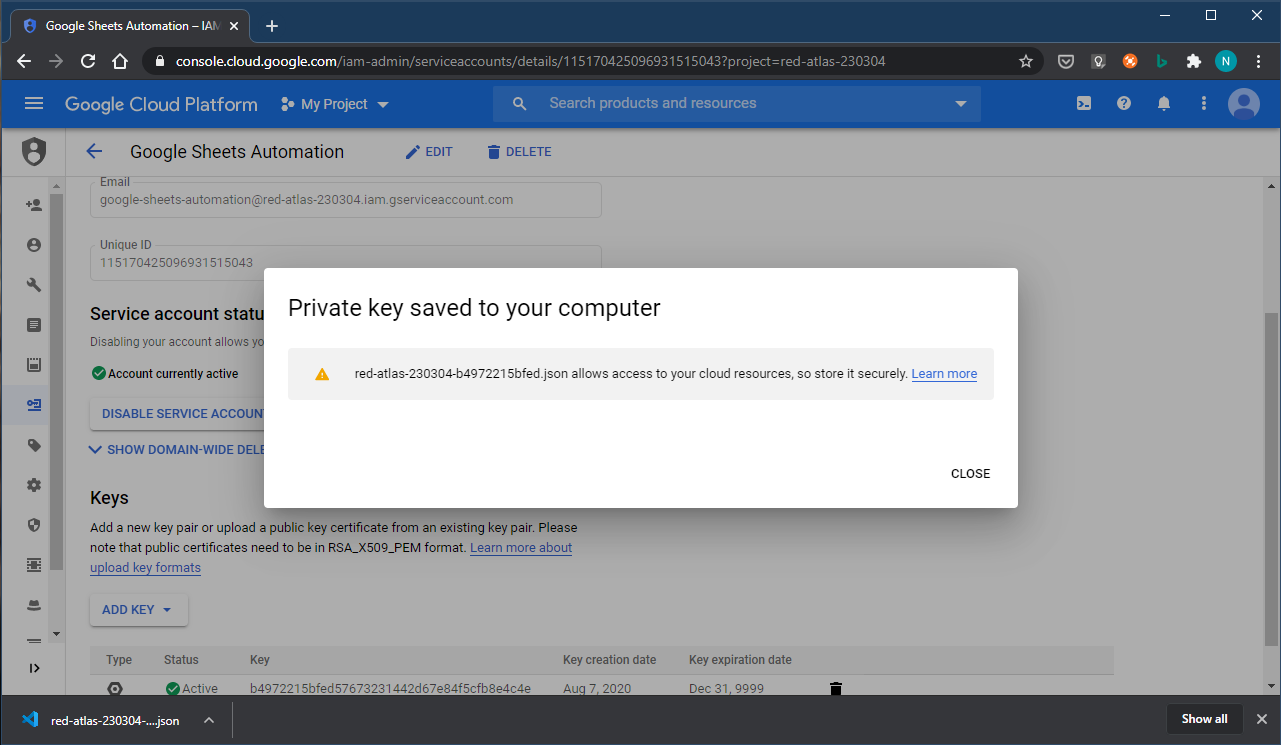Screen dimensions: 1281x745
Task: Click Disable Service Account button
Action: pos(177,414)
